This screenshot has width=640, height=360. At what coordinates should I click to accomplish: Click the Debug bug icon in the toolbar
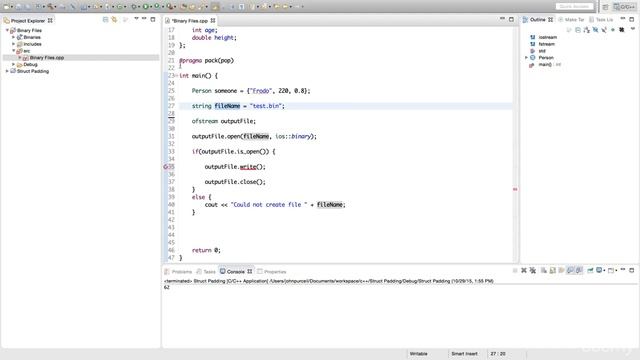point(133,7)
